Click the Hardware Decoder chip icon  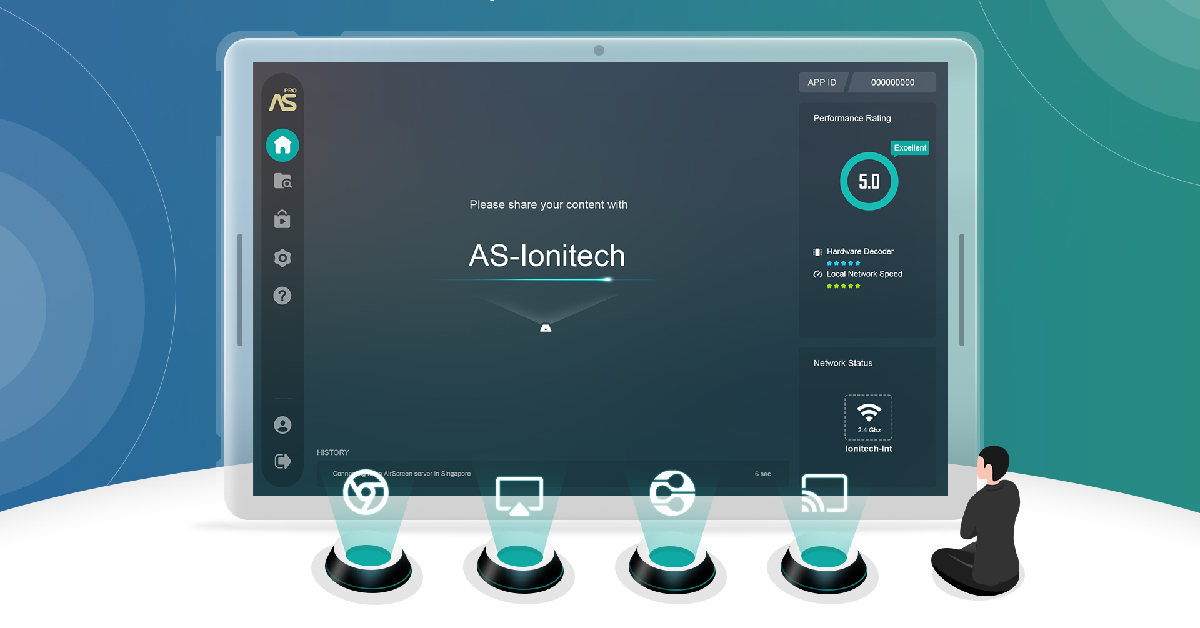tap(817, 252)
